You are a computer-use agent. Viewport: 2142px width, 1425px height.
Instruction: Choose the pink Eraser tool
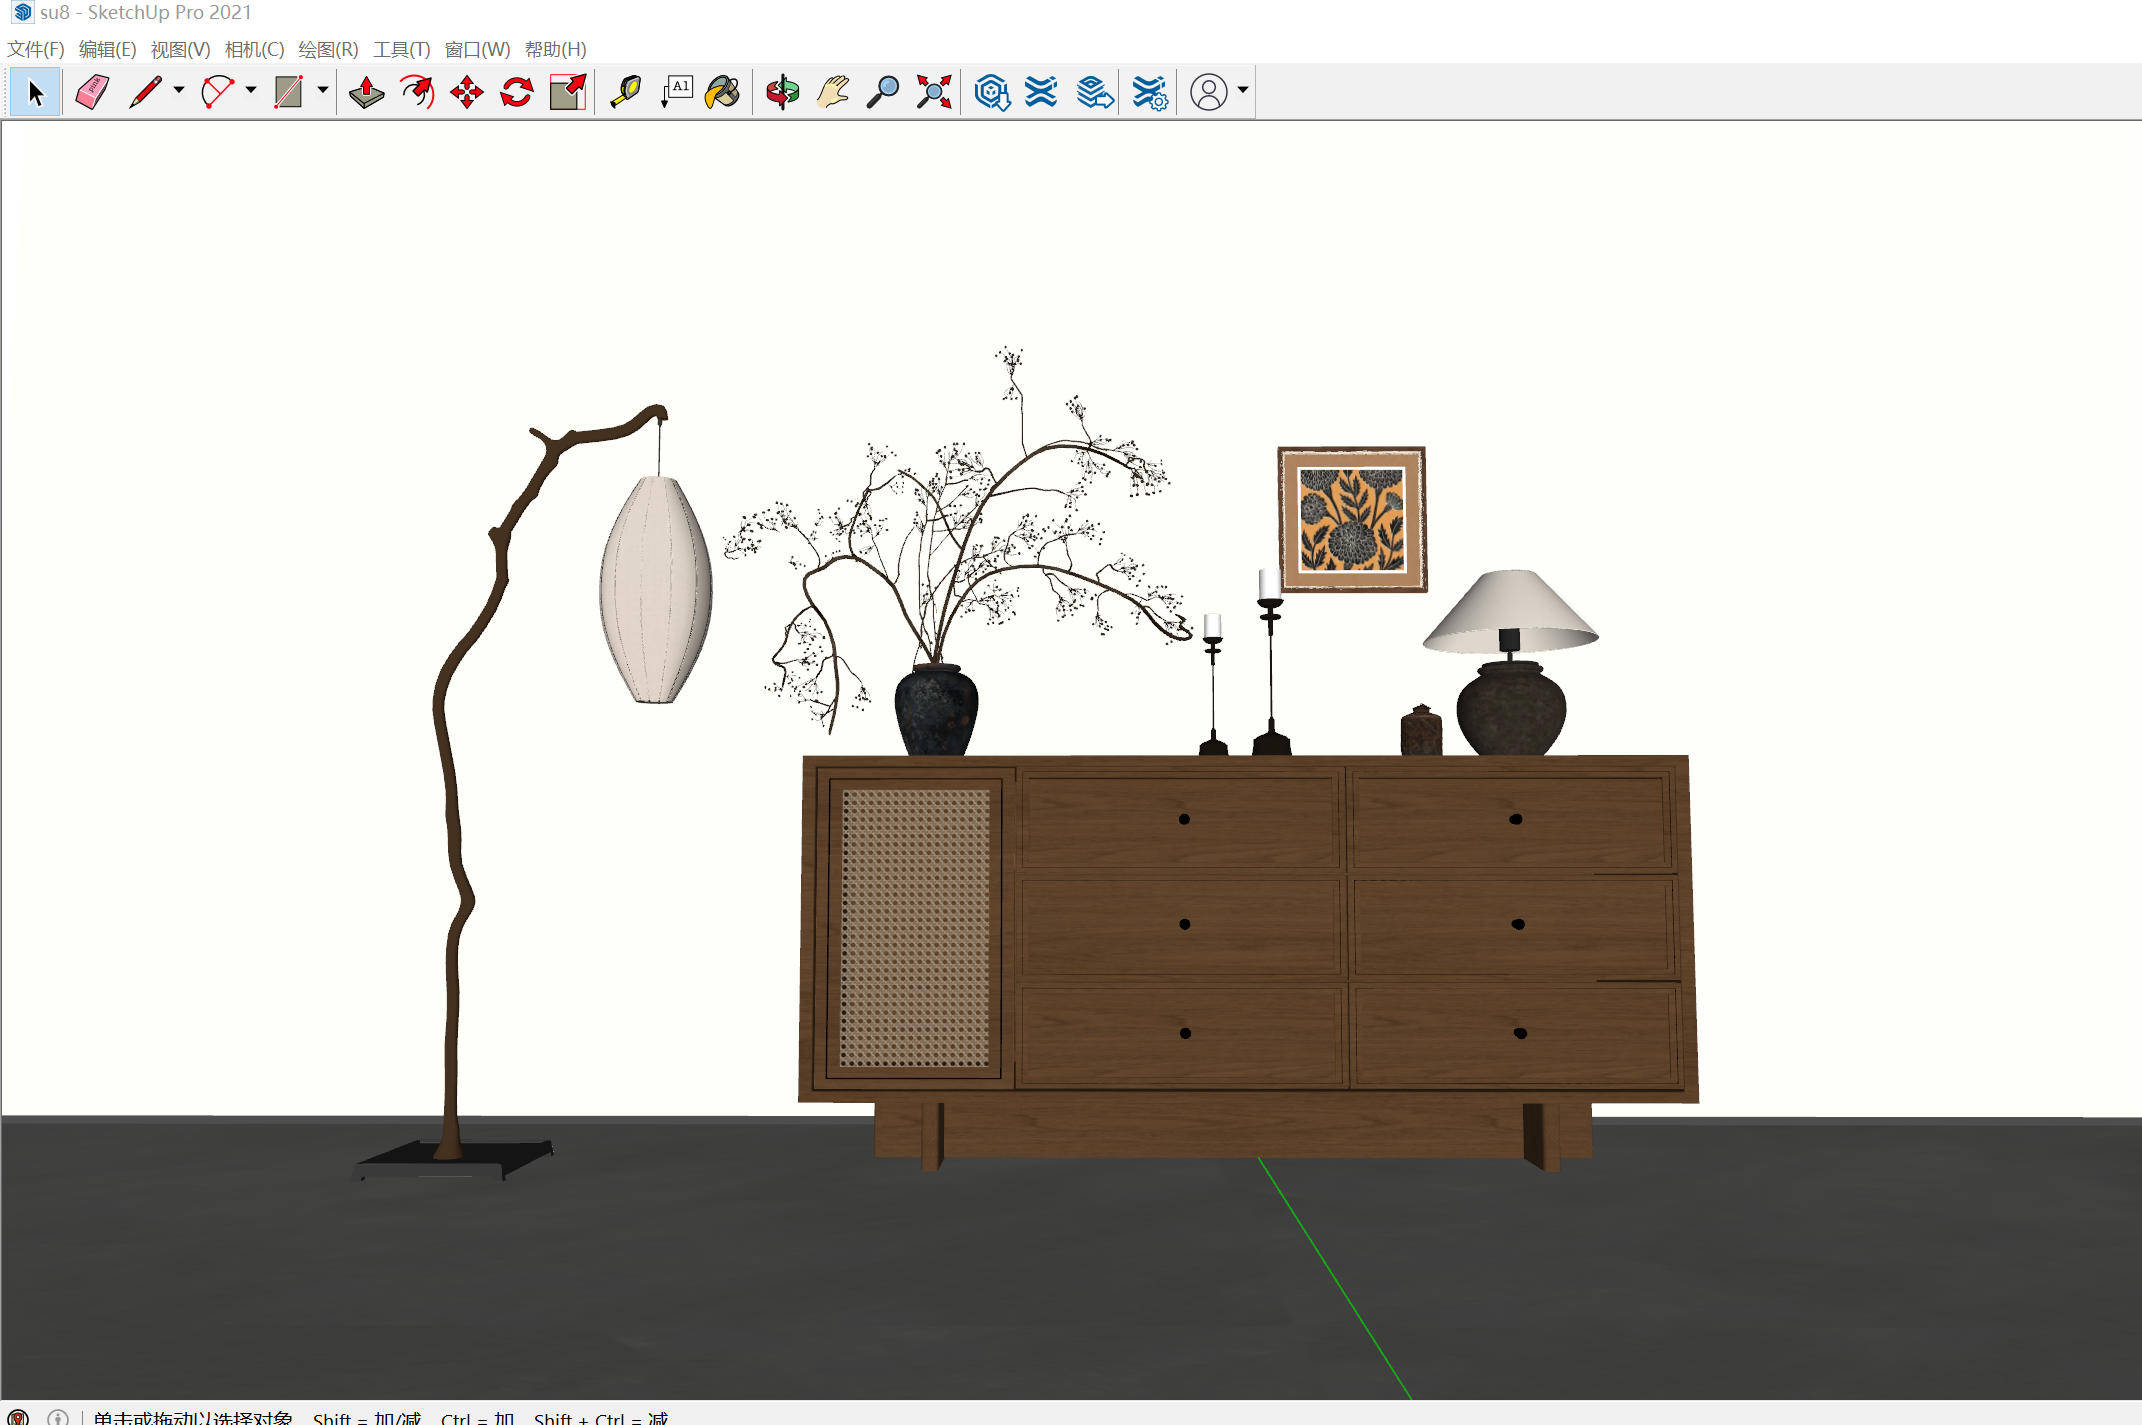click(x=92, y=92)
